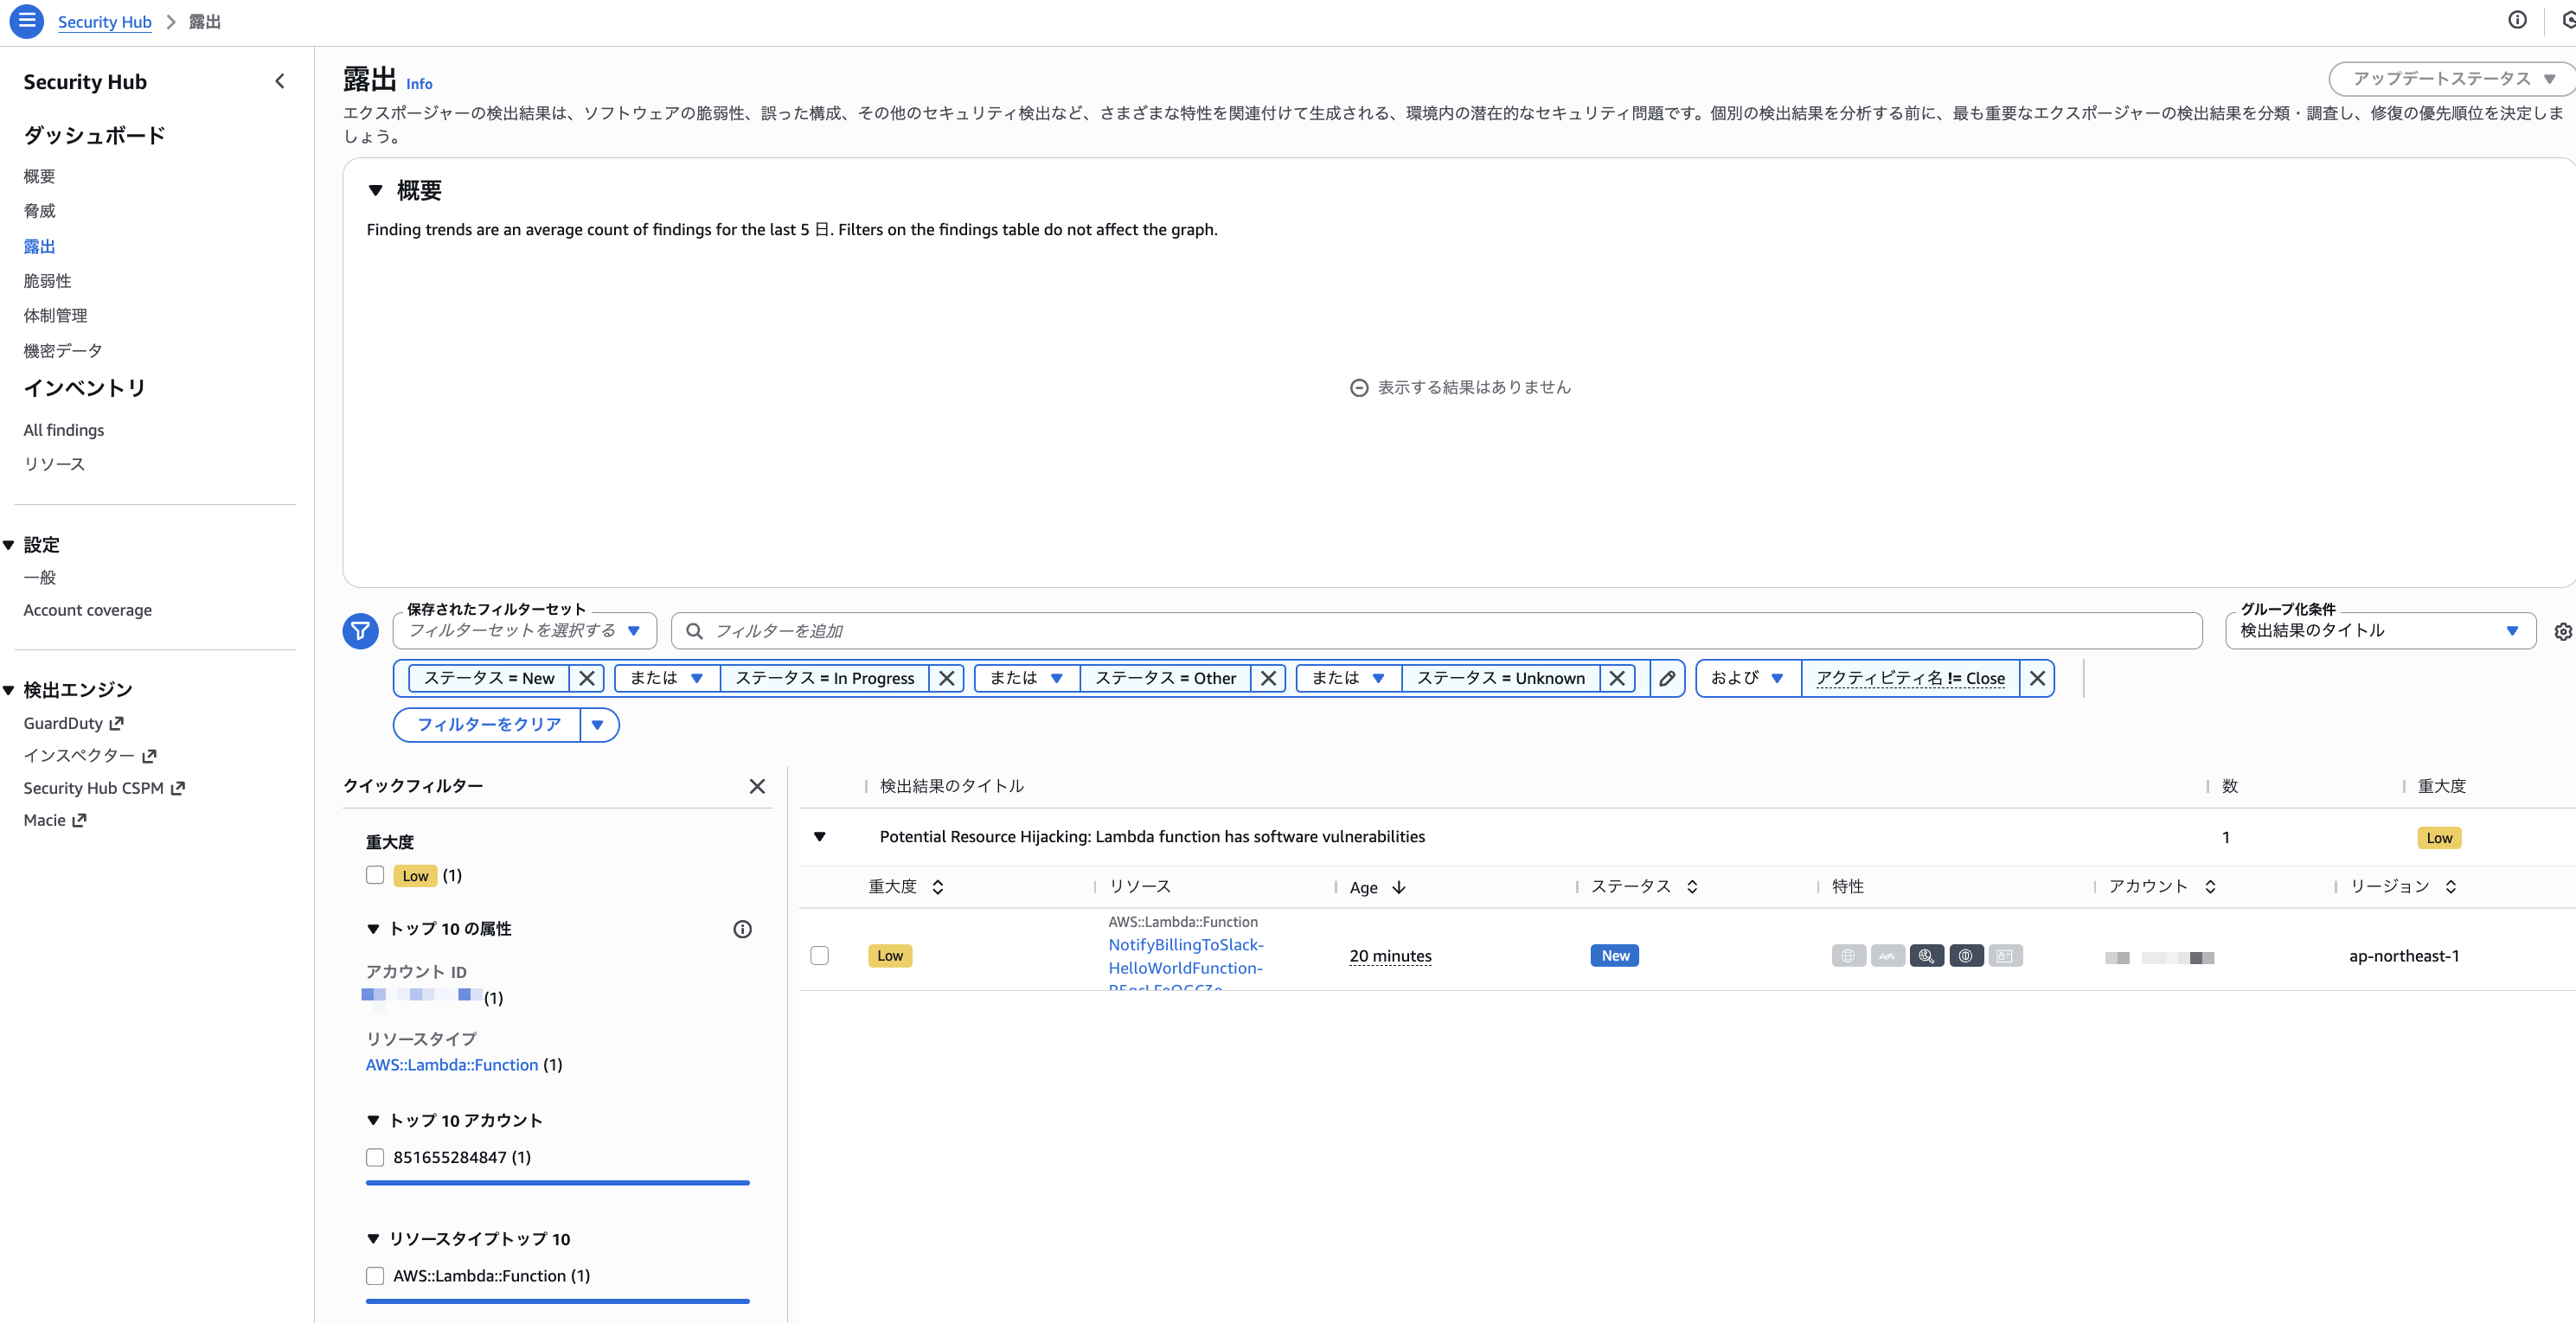2576x1323 pixels.
Task: Open the アップデートステータス dropdown
Action: coord(2453,79)
